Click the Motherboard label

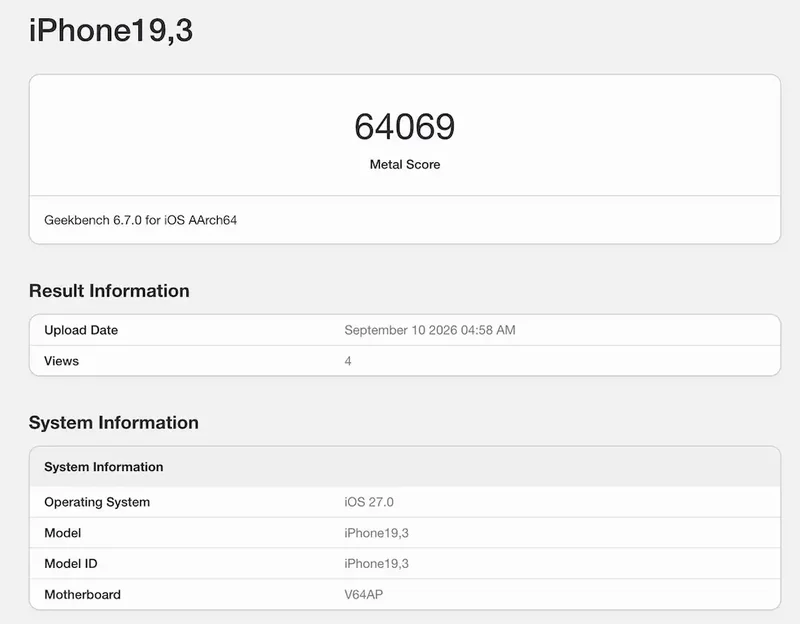coord(82,594)
